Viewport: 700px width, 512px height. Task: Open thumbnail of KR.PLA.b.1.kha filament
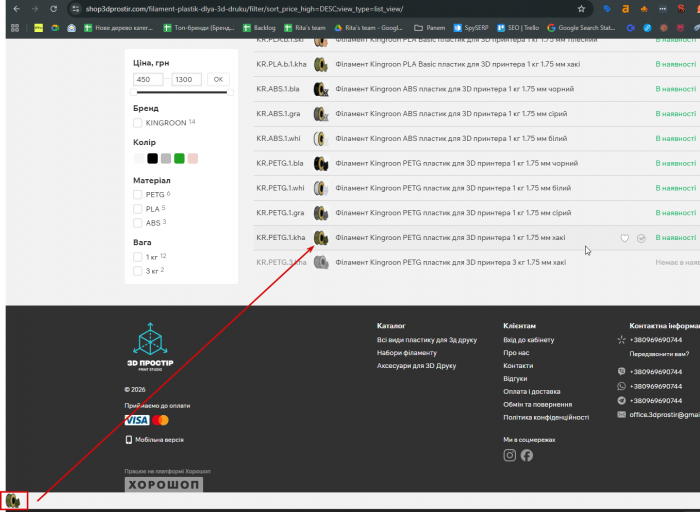click(321, 64)
